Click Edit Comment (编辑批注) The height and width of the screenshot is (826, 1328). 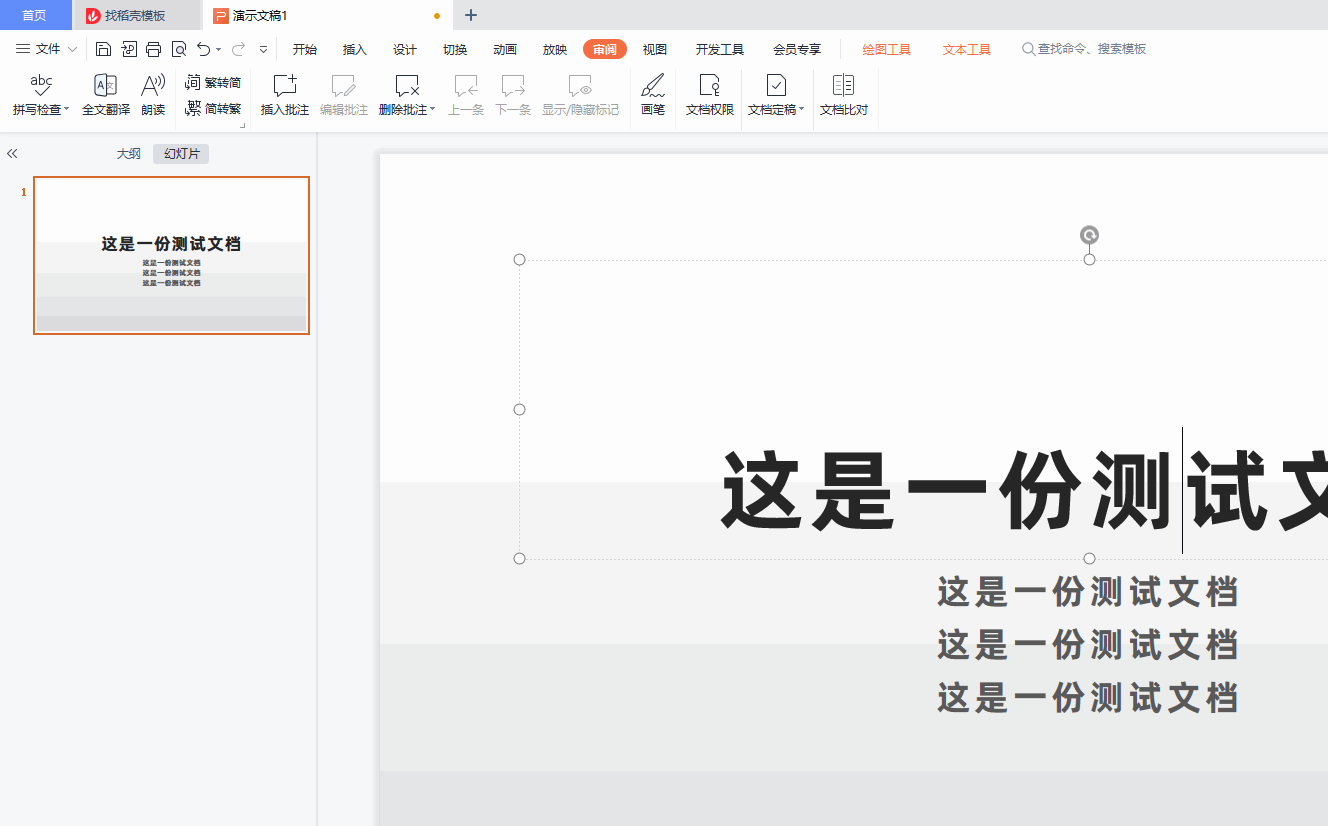point(344,96)
